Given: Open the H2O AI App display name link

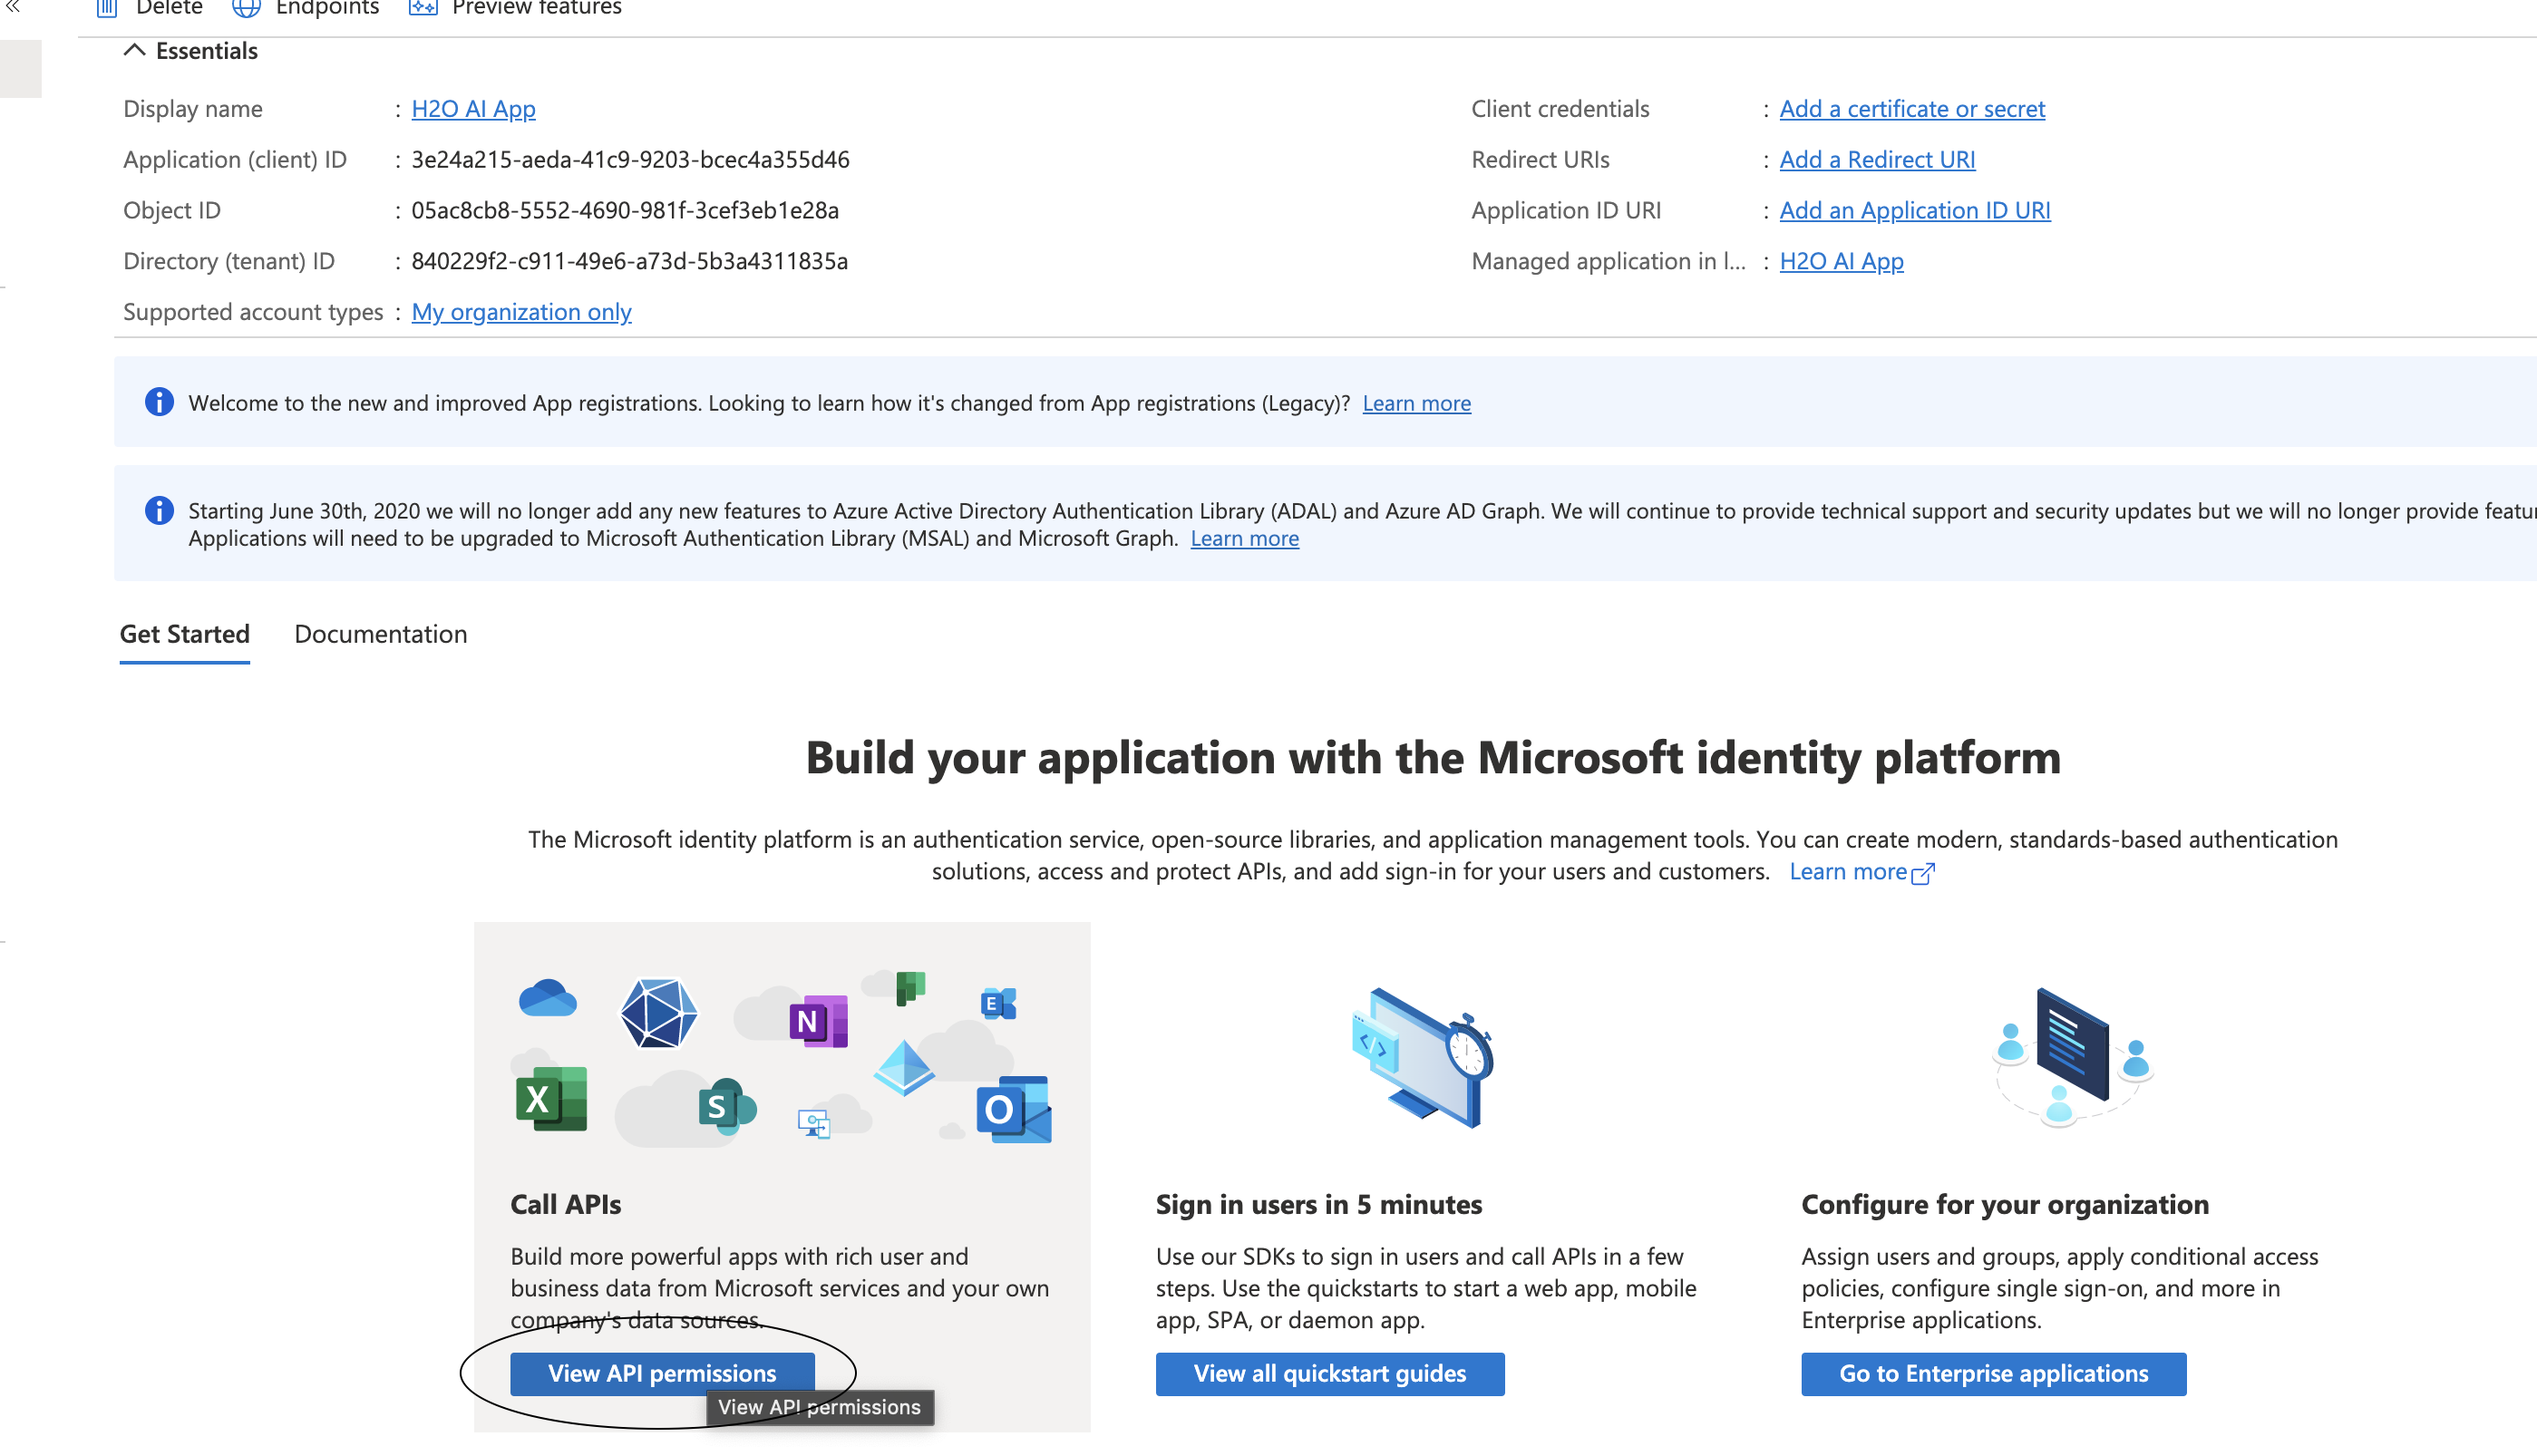Looking at the screenshot, I should click(474, 109).
